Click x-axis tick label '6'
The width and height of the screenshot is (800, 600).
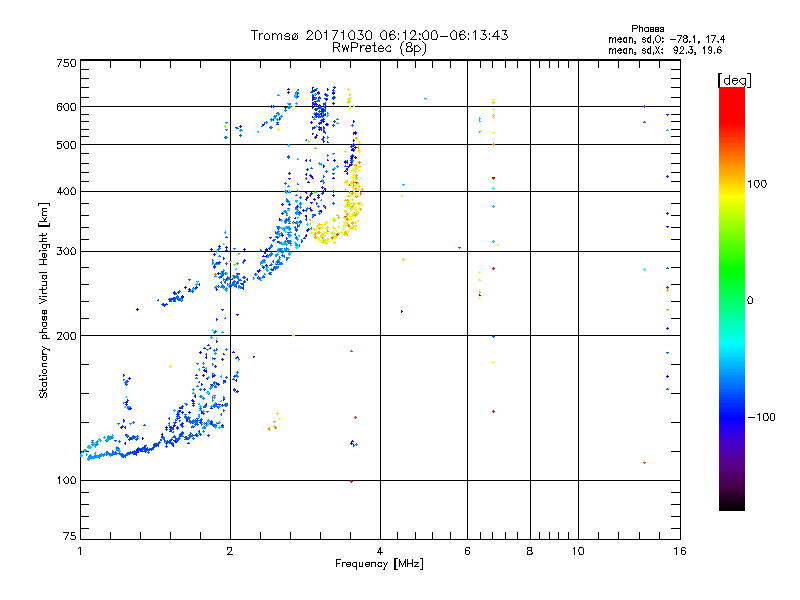(x=467, y=551)
